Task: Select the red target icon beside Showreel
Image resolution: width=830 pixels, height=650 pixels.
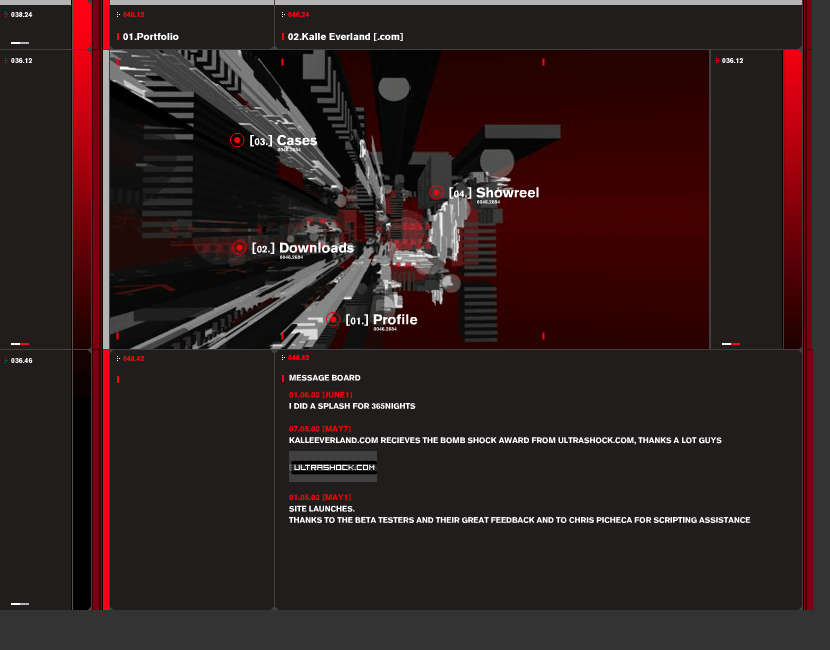Action: (x=436, y=192)
